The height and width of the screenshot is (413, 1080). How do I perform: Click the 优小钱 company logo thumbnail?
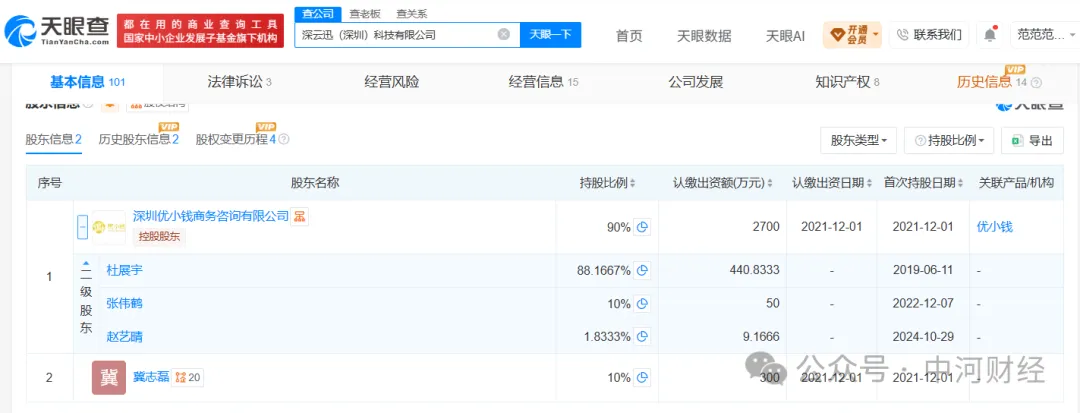109,227
